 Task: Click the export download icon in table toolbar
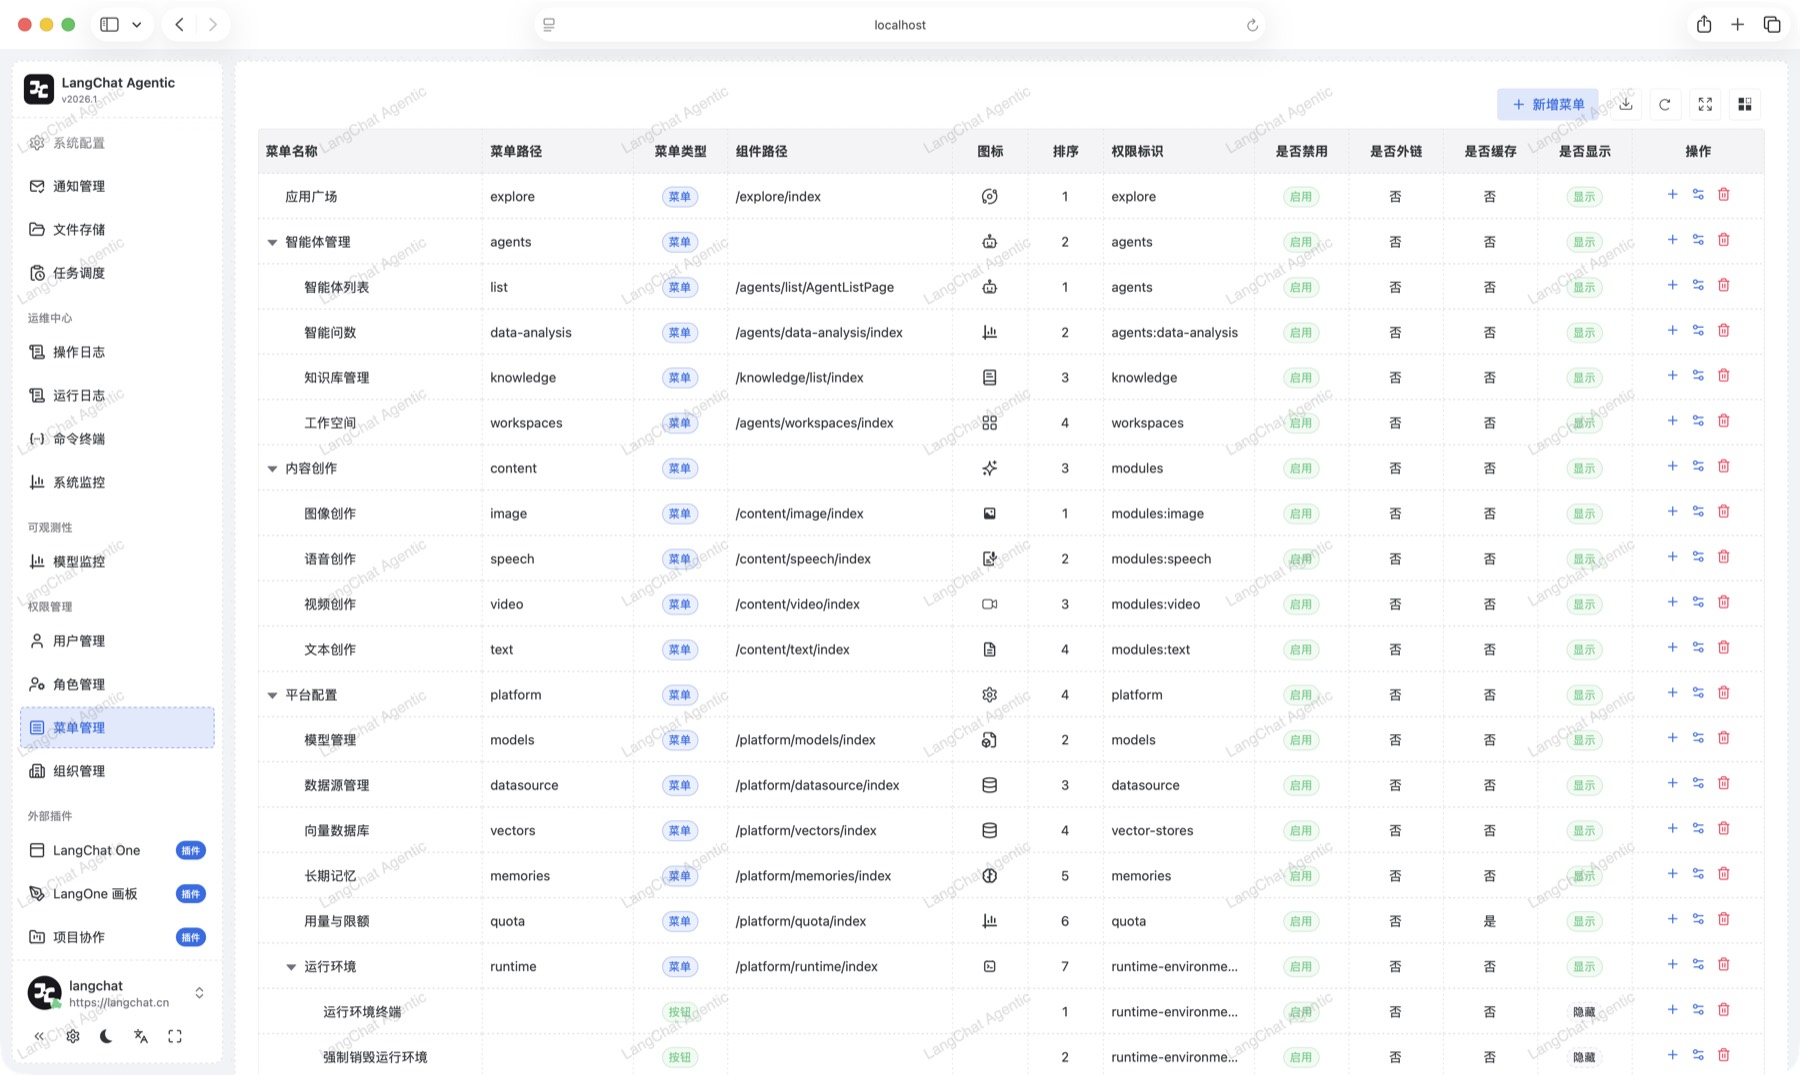point(1626,104)
